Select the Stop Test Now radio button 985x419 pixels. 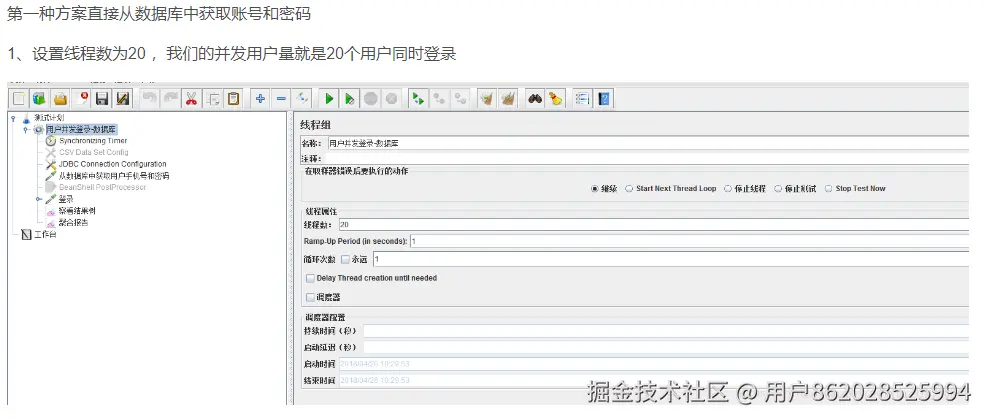(829, 188)
